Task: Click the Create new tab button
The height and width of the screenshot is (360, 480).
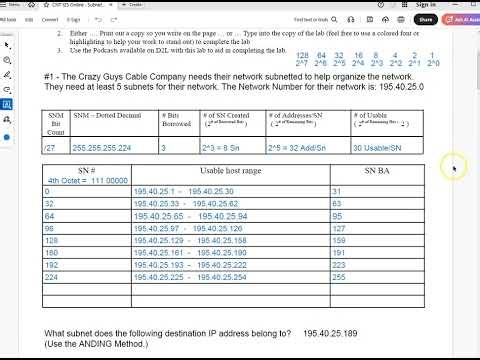Action: pos(132,5)
